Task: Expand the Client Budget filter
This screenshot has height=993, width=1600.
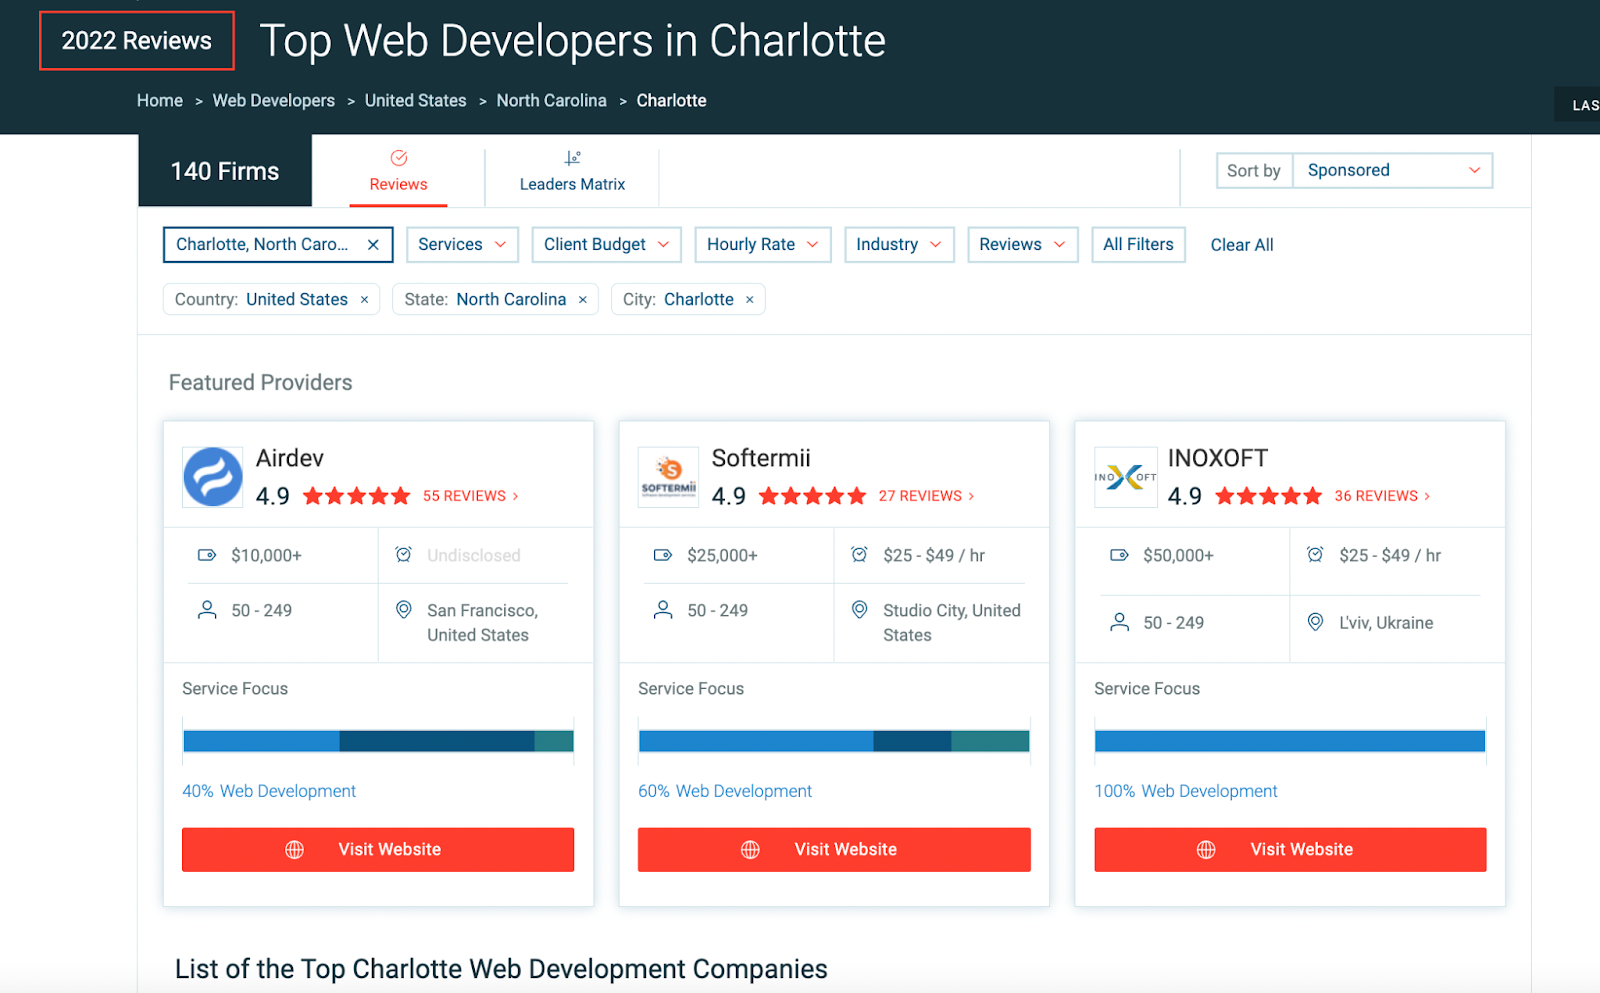Action: tap(606, 245)
